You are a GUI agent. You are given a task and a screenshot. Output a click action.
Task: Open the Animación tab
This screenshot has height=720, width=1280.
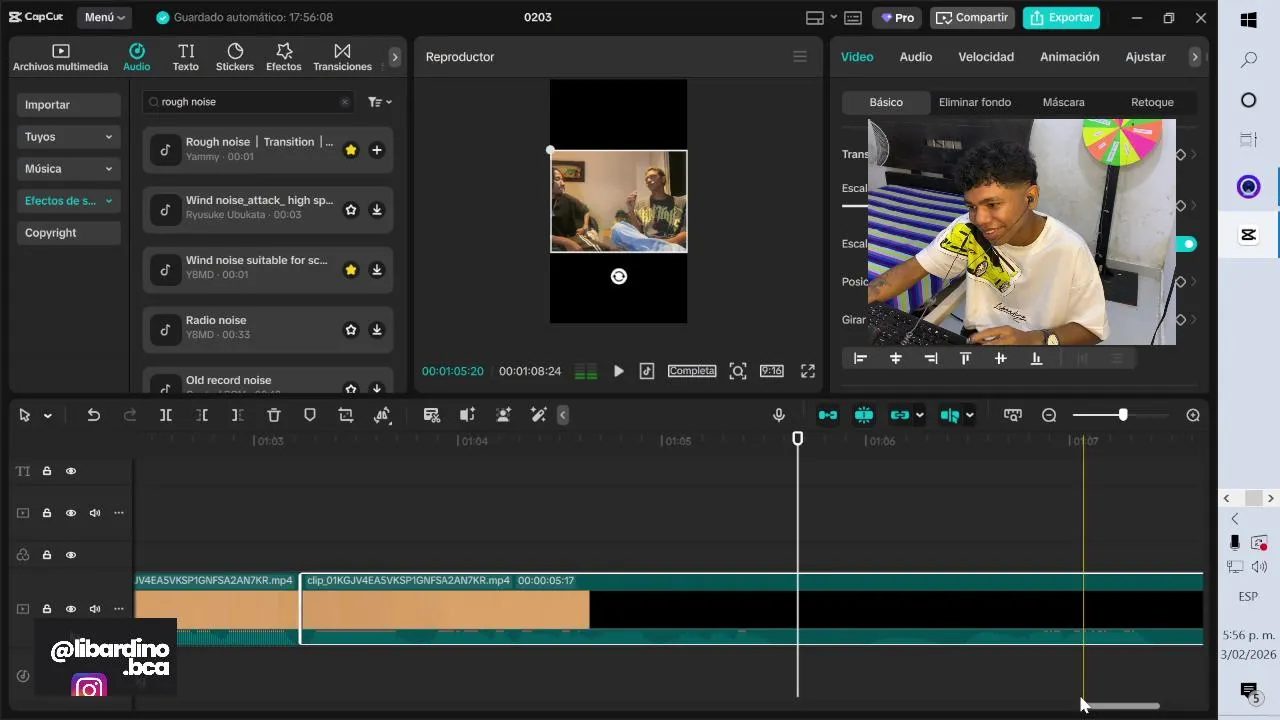(1070, 57)
